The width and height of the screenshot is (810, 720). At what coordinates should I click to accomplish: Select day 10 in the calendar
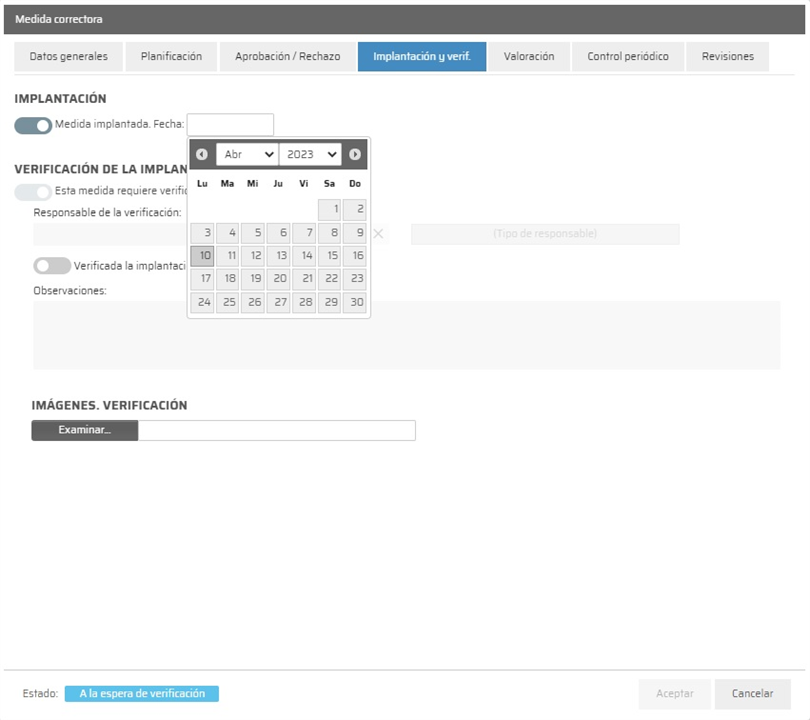(203, 256)
